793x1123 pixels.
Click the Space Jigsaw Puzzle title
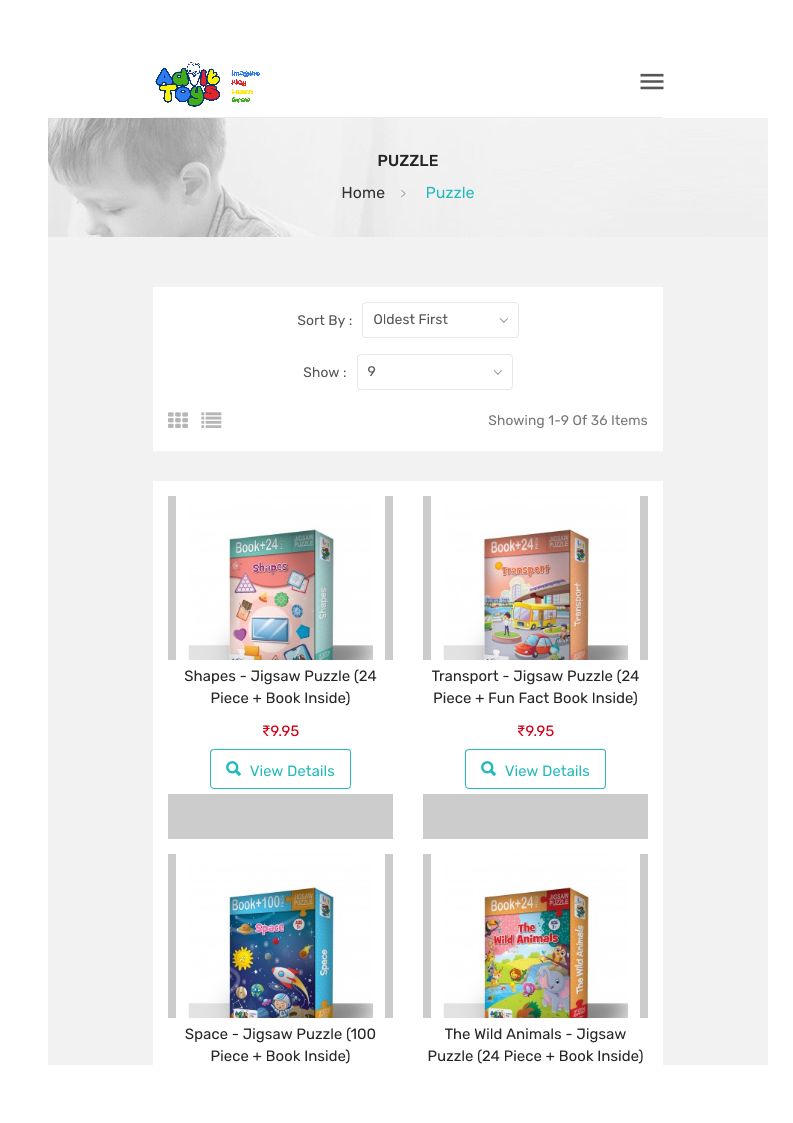[280, 1045]
